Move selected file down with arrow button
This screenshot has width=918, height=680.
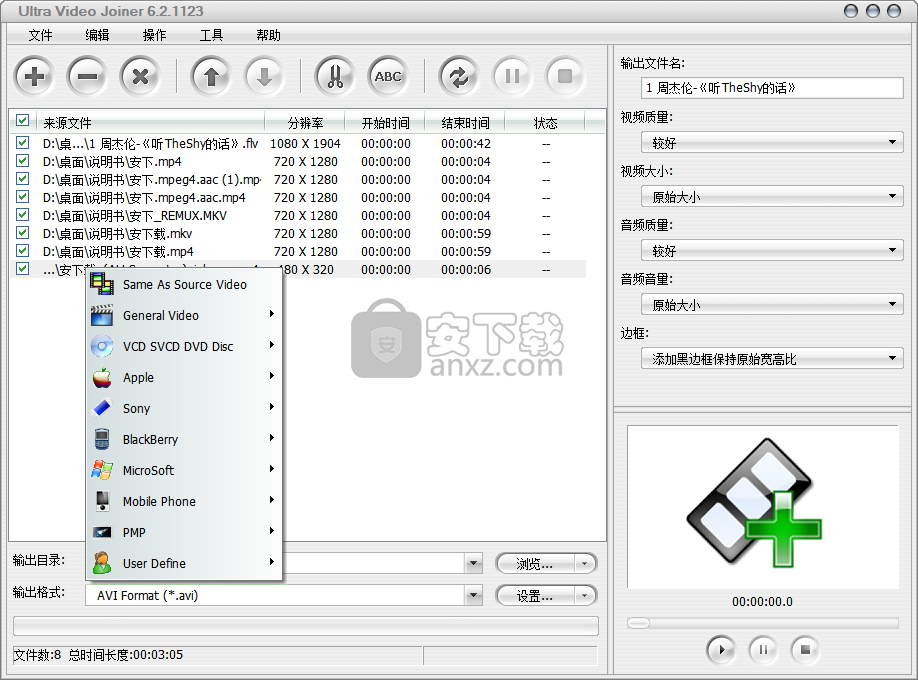[264, 76]
